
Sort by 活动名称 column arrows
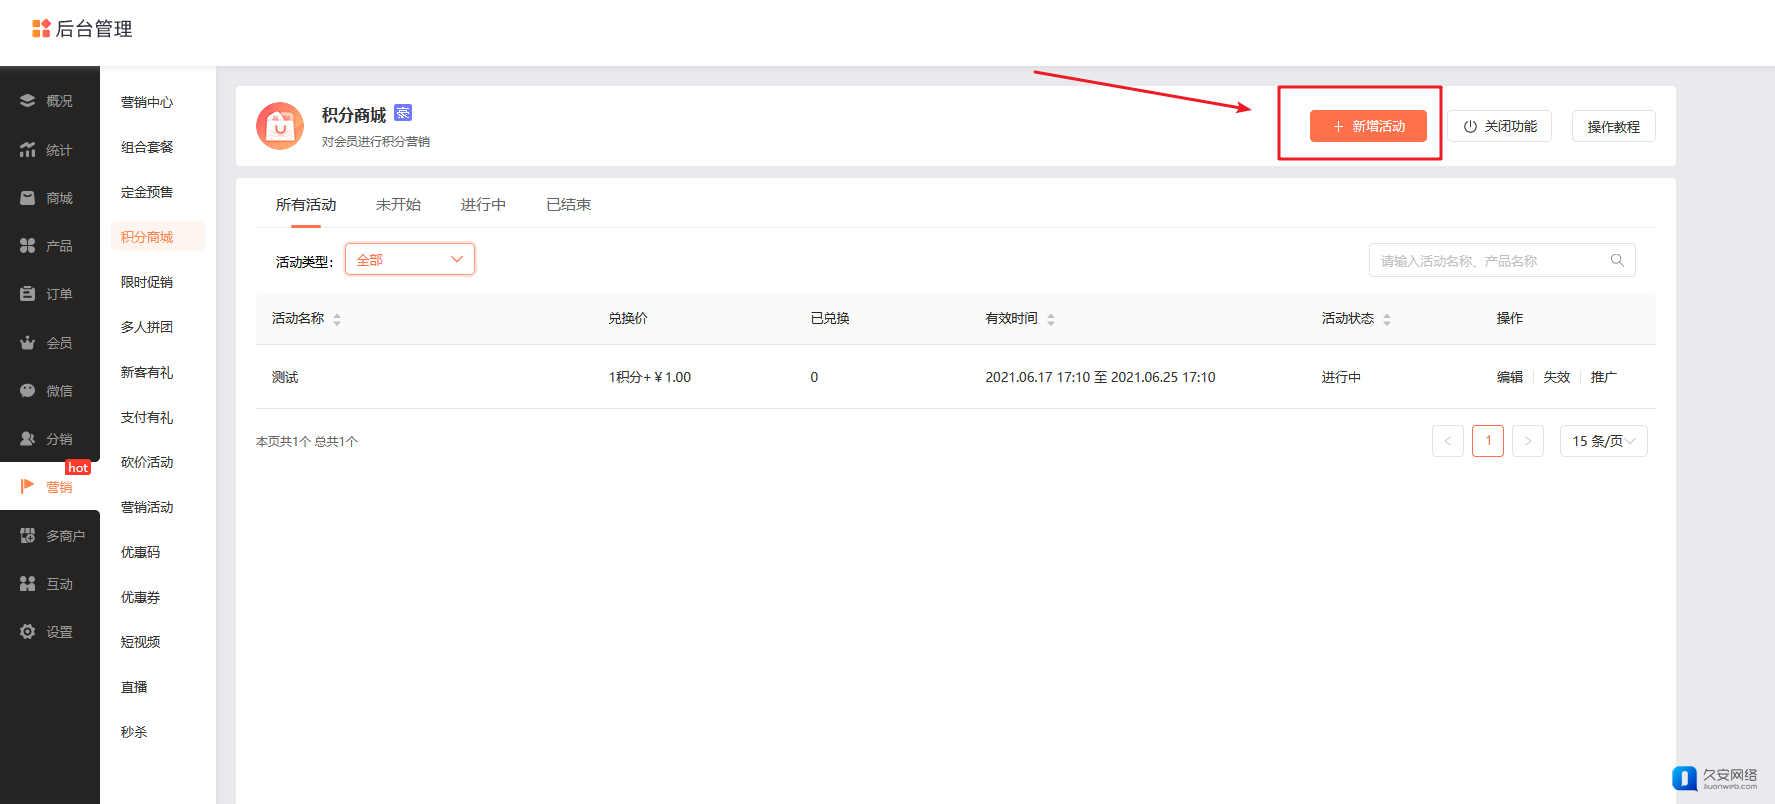(337, 319)
